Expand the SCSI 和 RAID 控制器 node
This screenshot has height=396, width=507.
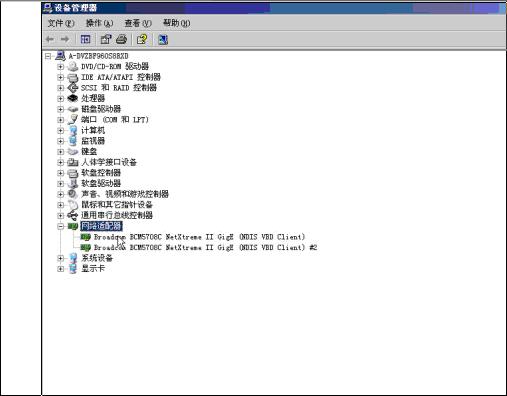(x=60, y=88)
